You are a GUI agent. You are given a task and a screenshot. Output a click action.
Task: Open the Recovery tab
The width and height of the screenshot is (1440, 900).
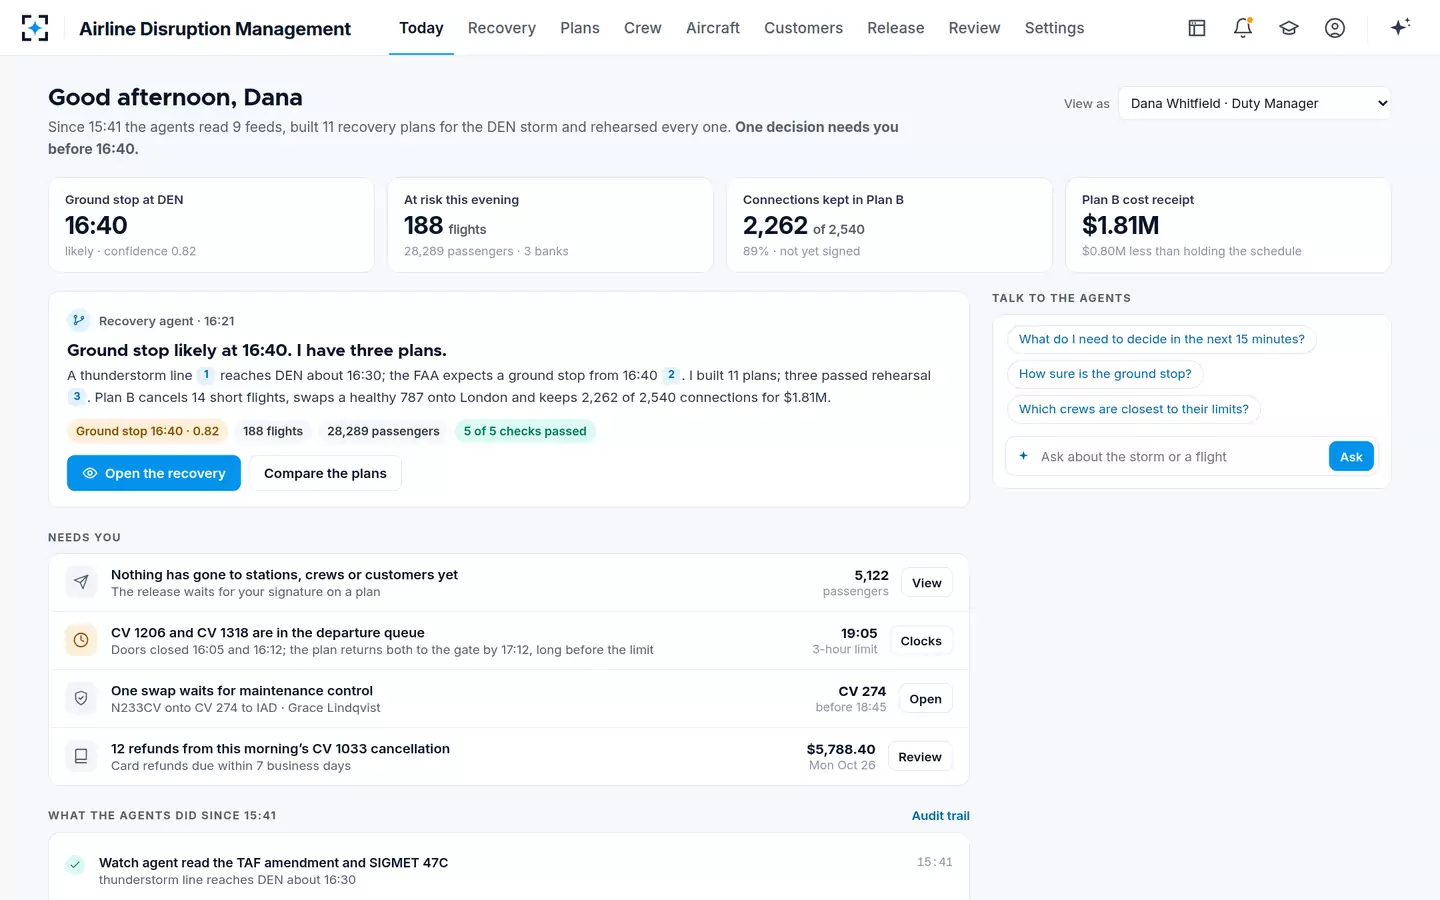coord(502,28)
